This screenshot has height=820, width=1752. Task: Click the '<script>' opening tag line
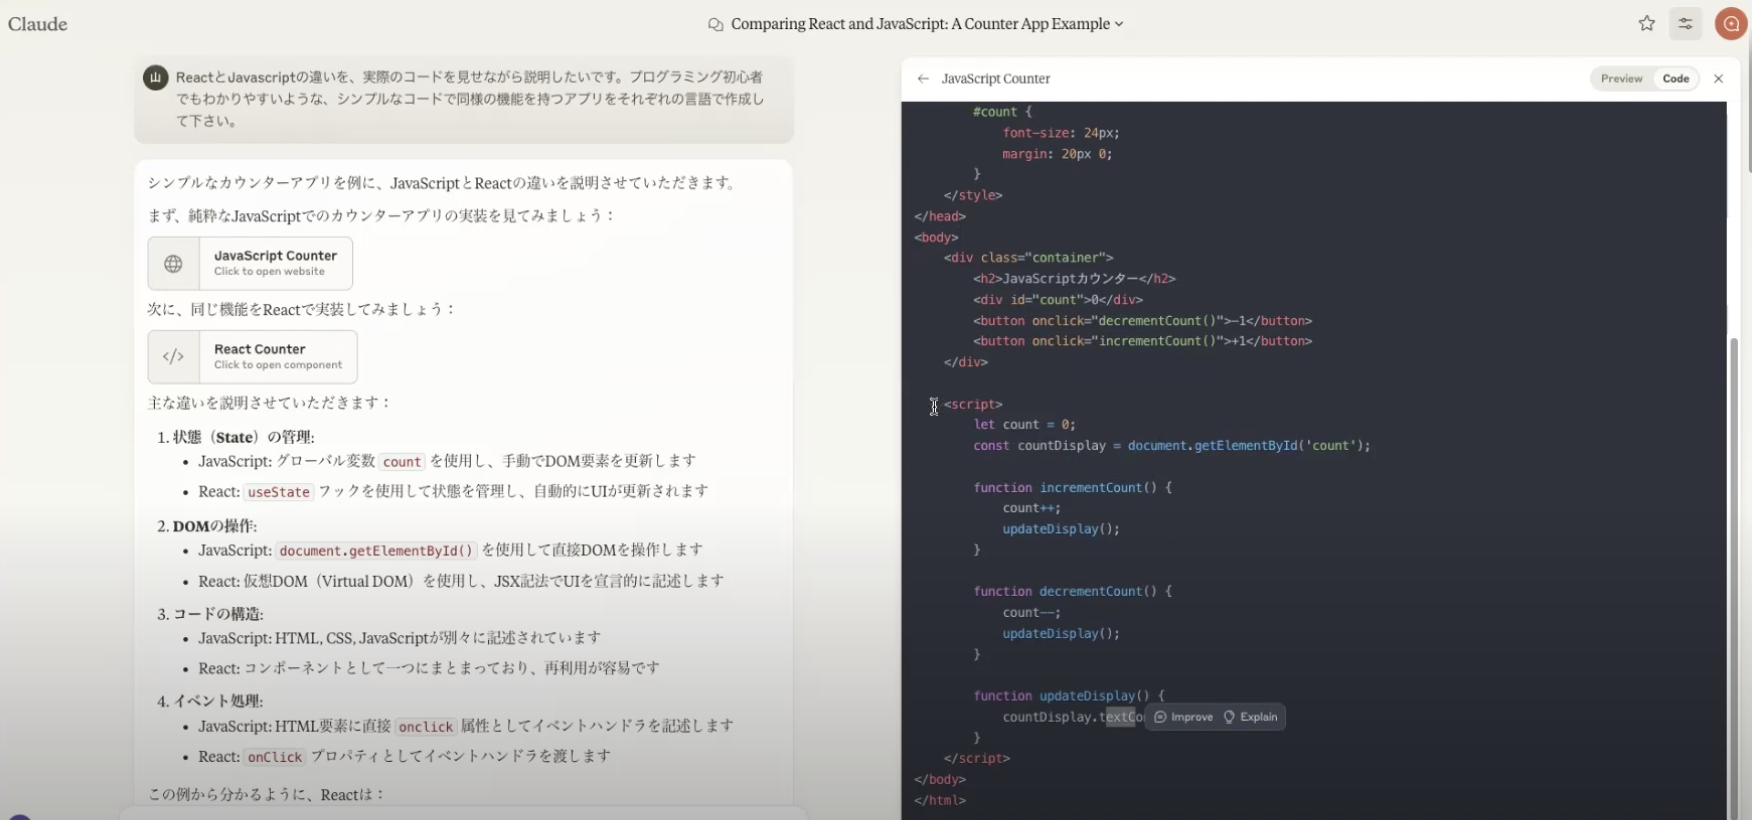(x=973, y=404)
